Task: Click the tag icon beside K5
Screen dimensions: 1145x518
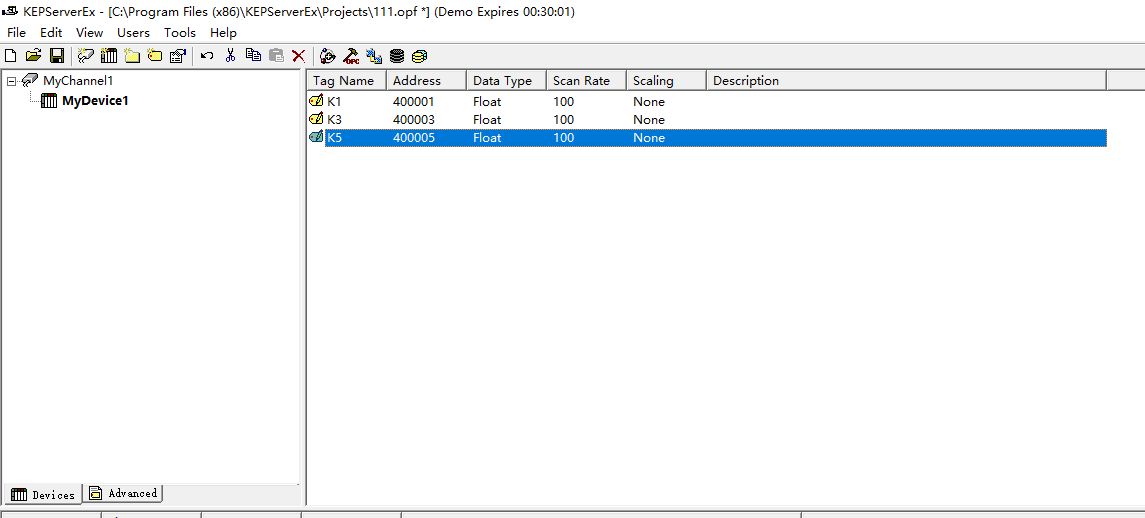Action: click(x=316, y=137)
